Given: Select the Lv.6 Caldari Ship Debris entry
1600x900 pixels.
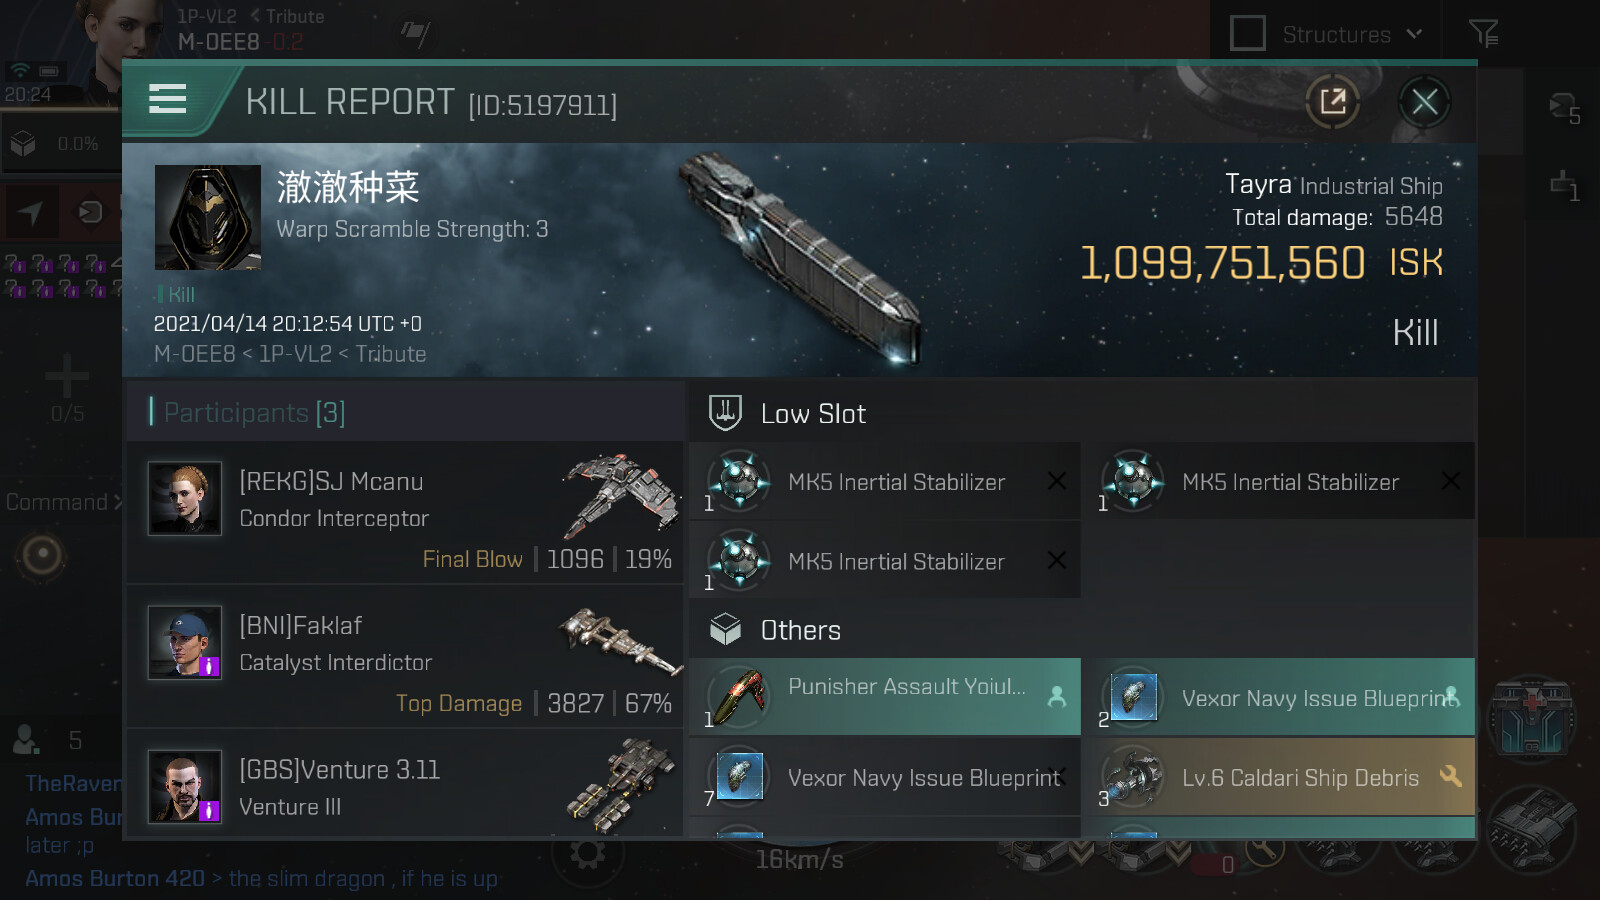Looking at the screenshot, I should (x=1279, y=777).
